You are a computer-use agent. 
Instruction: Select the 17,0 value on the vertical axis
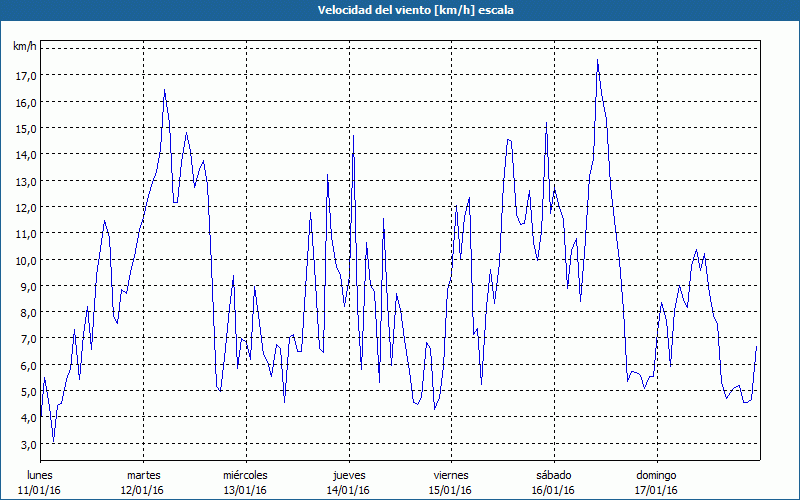[x=26, y=75]
